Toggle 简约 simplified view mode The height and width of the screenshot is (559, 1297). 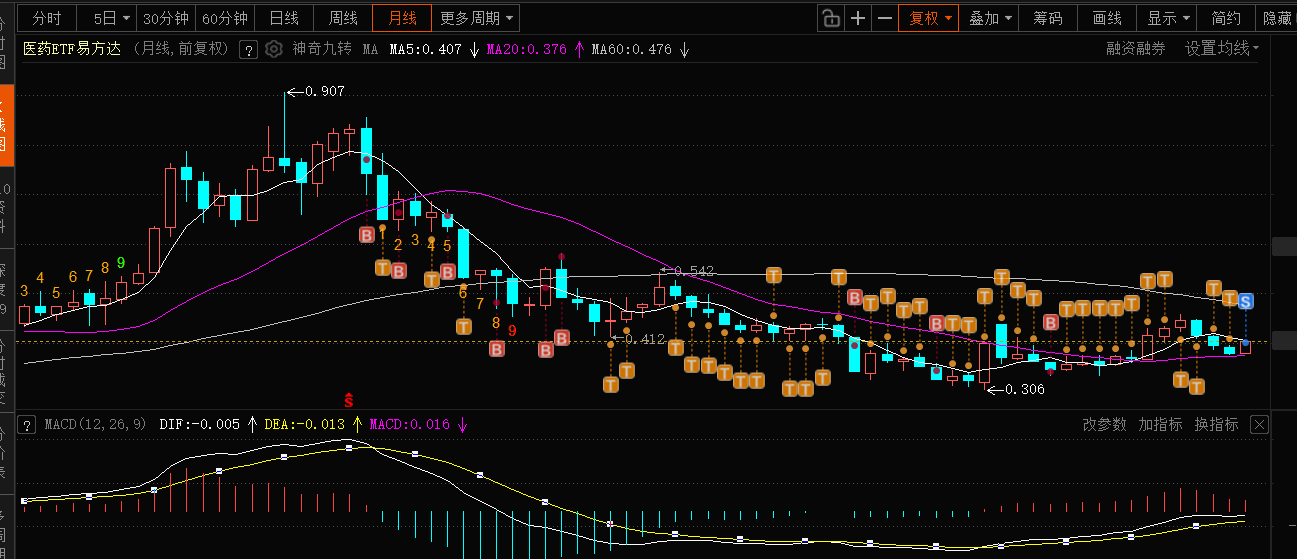[x=1226, y=18]
